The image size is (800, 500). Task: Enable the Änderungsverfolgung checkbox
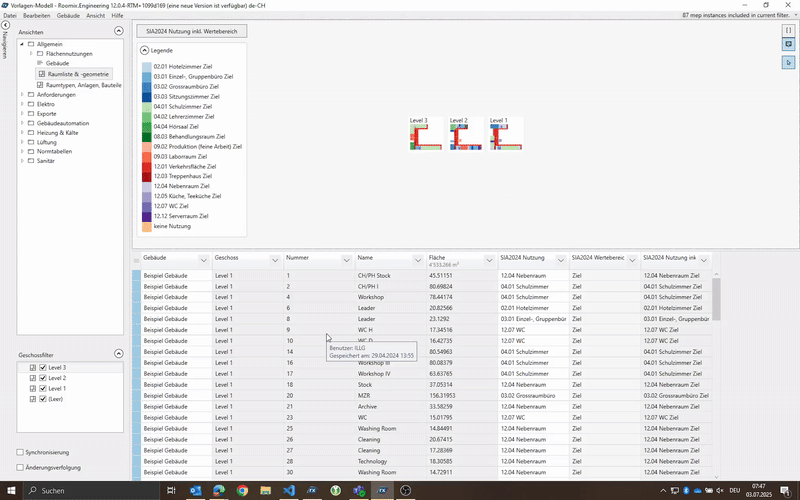click(x=21, y=467)
